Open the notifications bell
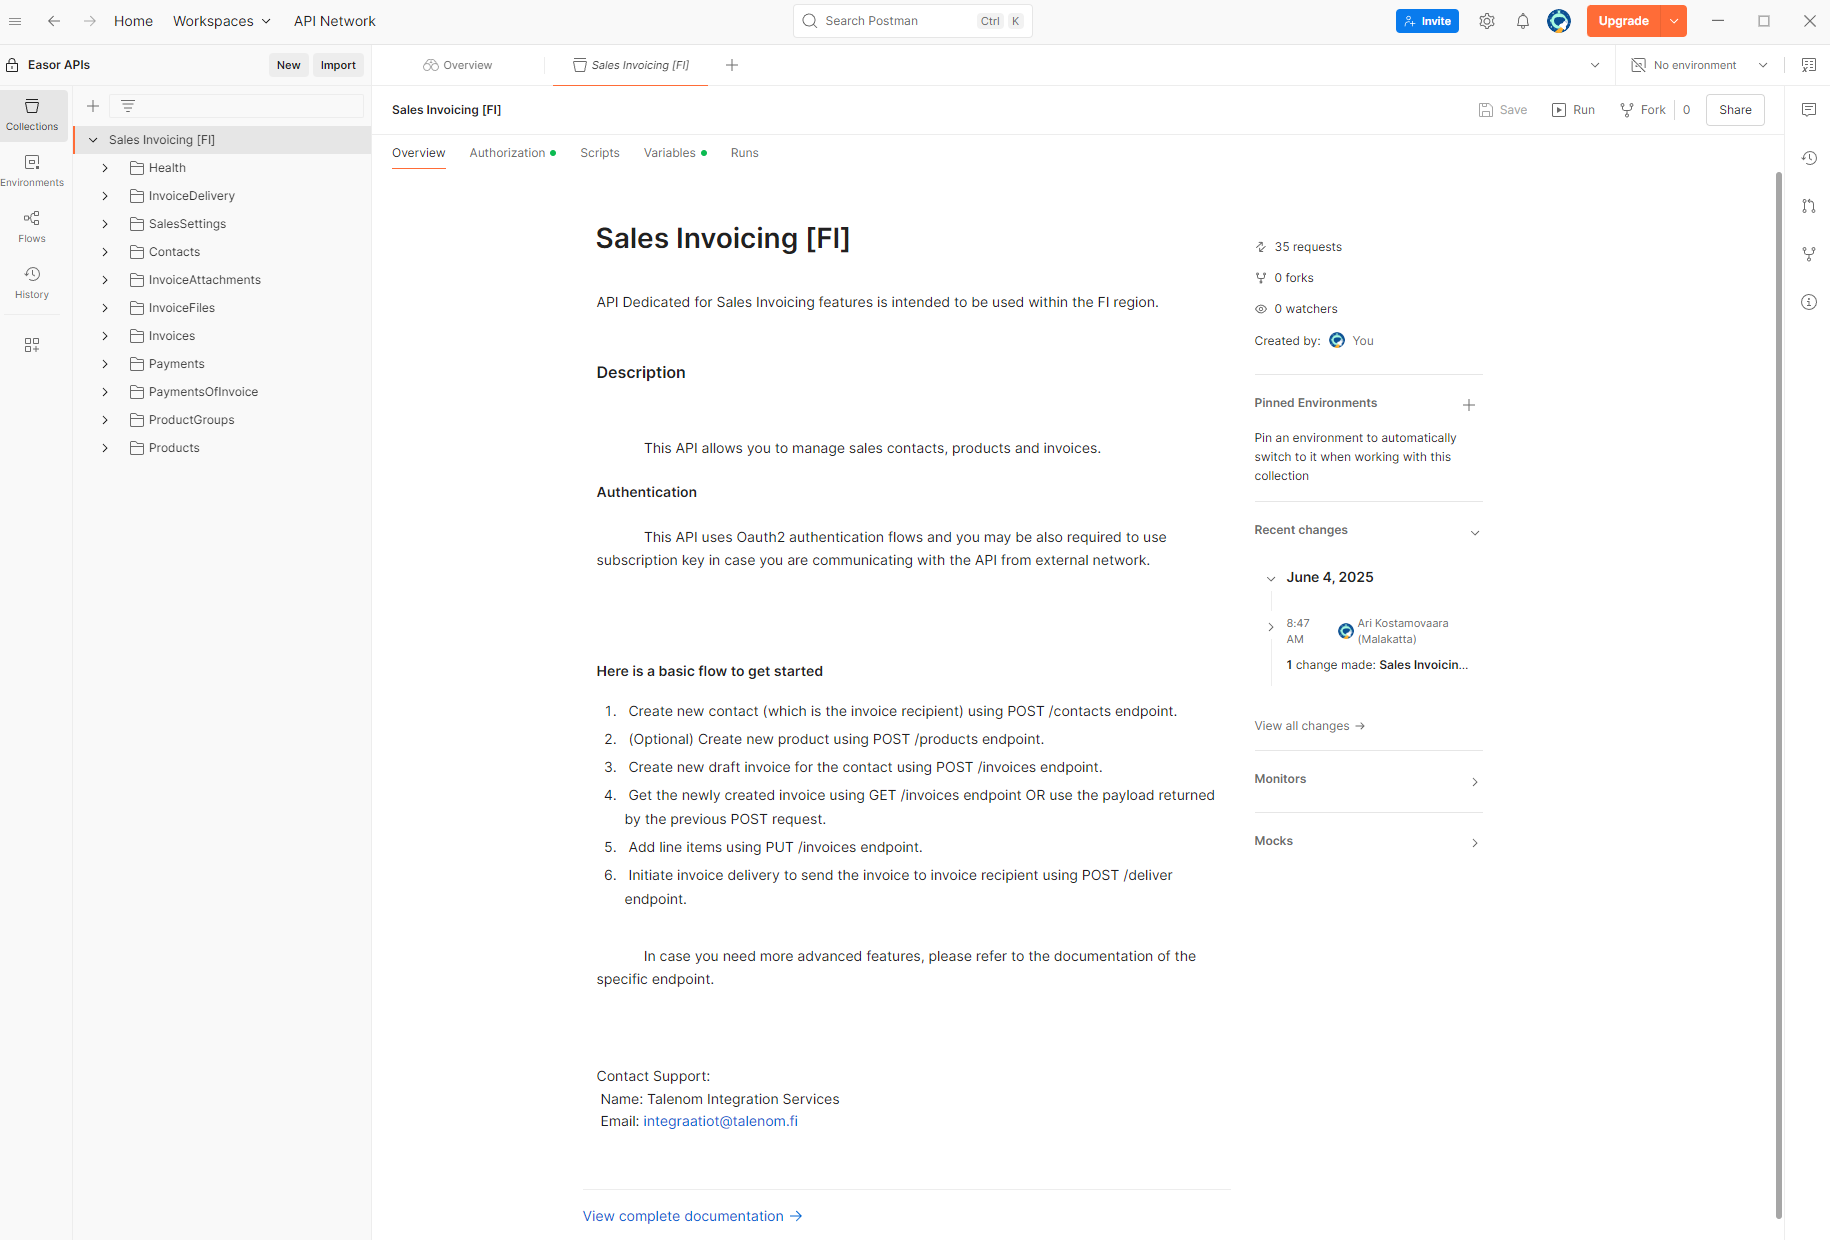1830x1240 pixels. point(1523,21)
